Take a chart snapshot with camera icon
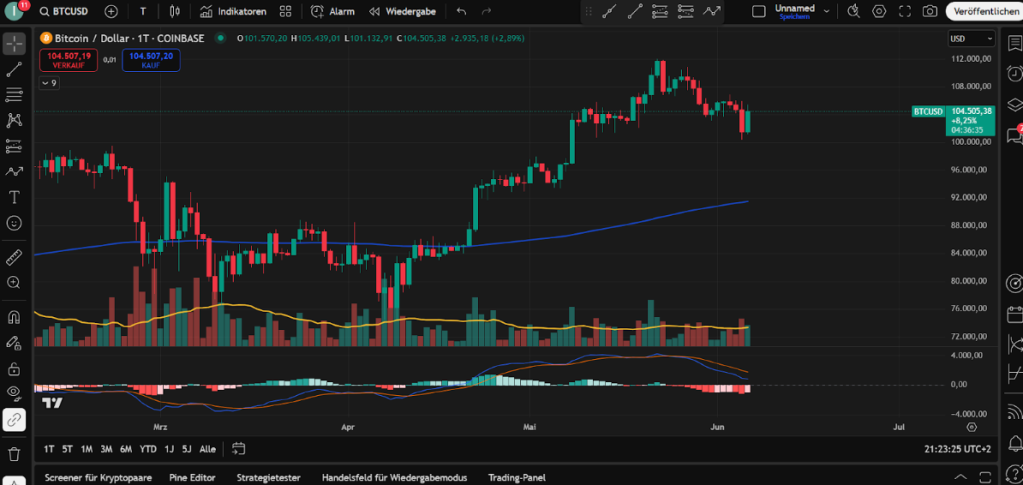The height and width of the screenshot is (485, 1023). (929, 11)
